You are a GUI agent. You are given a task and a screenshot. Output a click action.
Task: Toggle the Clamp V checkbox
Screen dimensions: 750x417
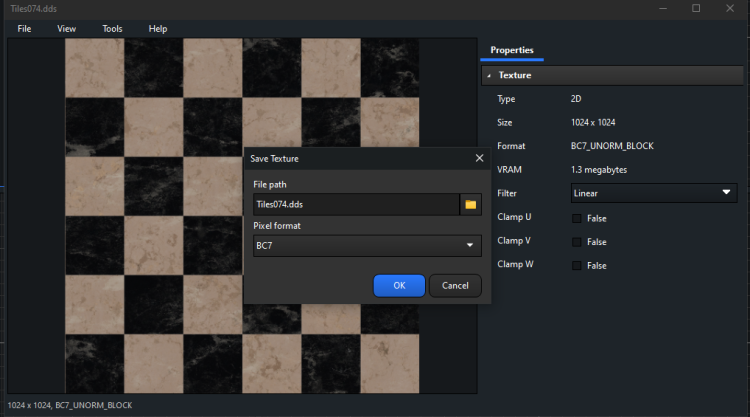[x=577, y=242]
